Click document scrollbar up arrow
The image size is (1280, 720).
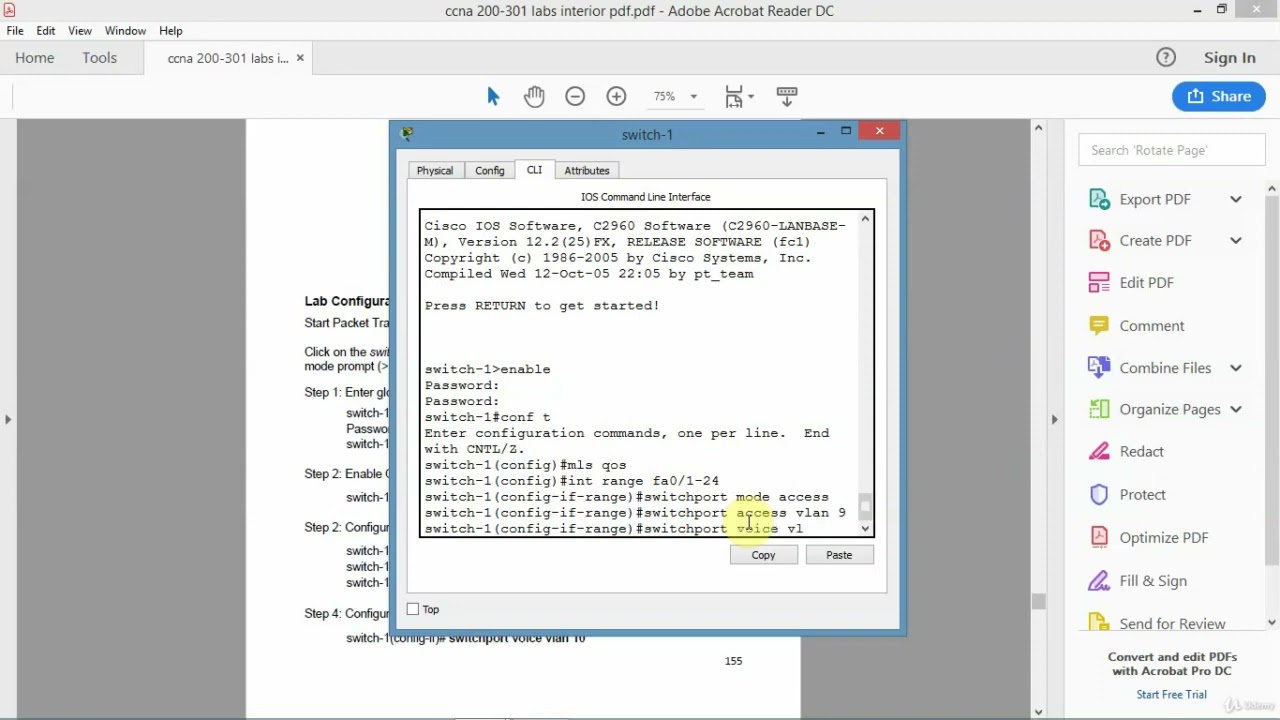(x=1038, y=127)
